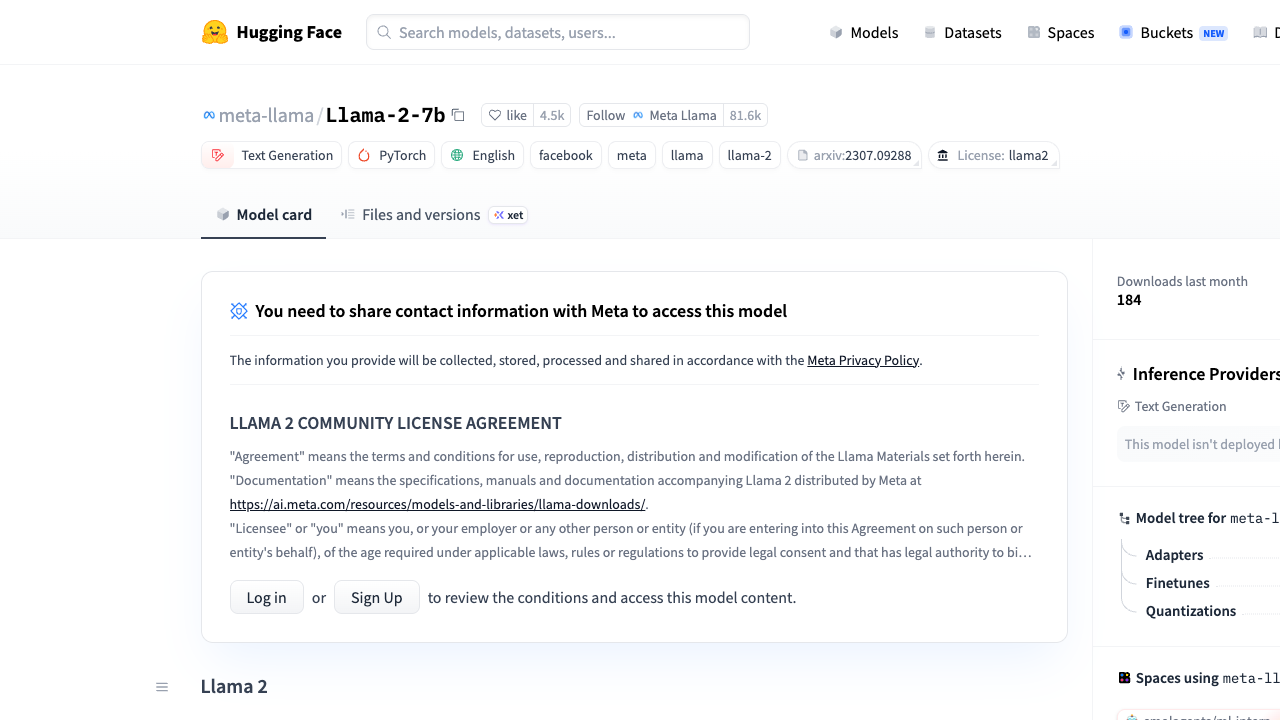Click the Inference Providers lightning icon
1280x720 pixels.
tap(1121, 374)
